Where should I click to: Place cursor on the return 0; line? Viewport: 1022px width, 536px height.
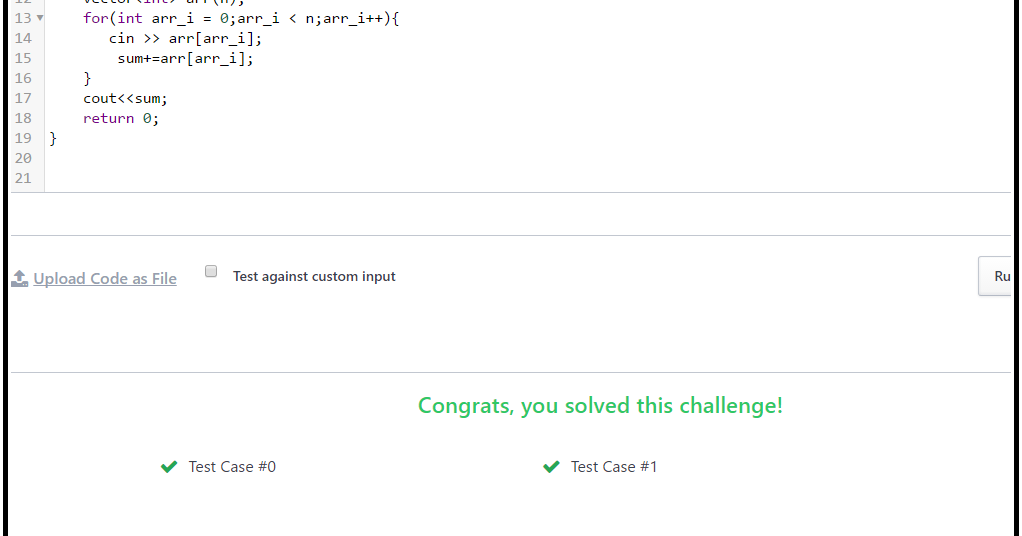point(121,119)
